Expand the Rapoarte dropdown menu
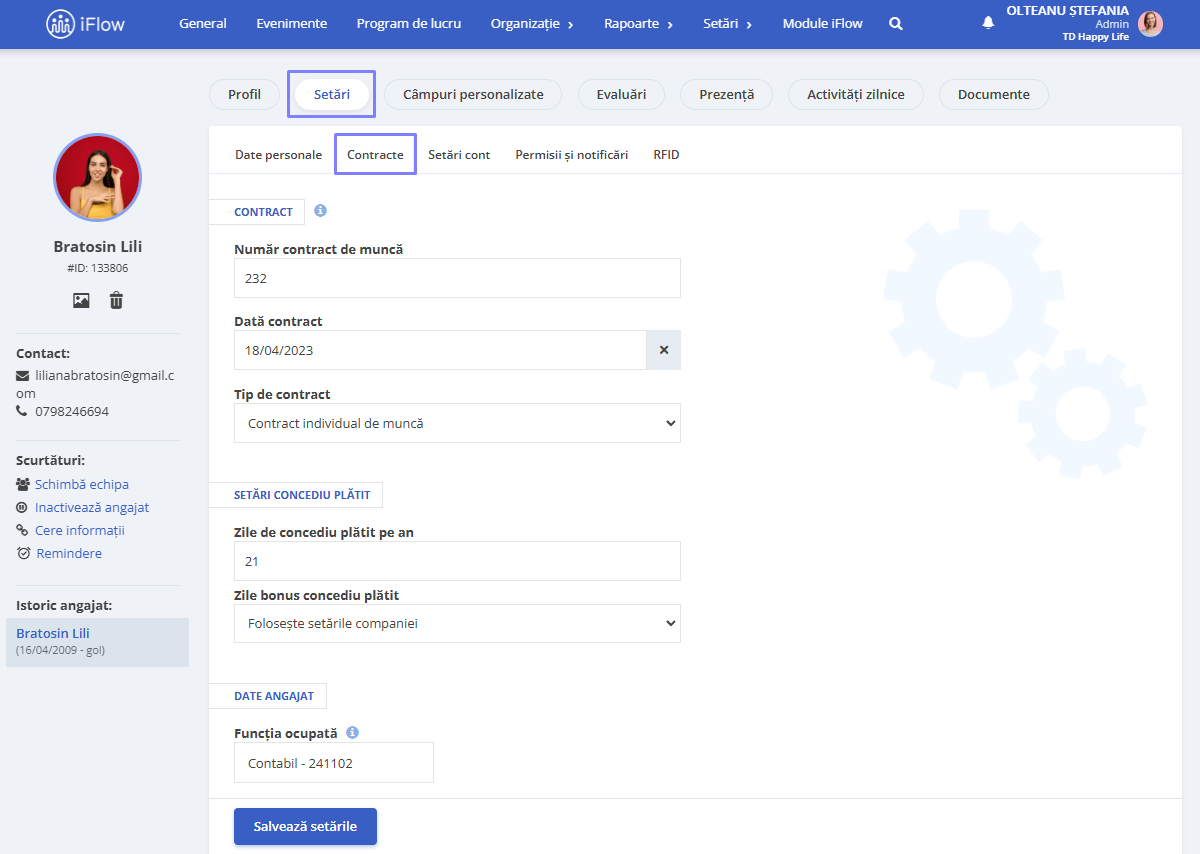 coord(639,23)
